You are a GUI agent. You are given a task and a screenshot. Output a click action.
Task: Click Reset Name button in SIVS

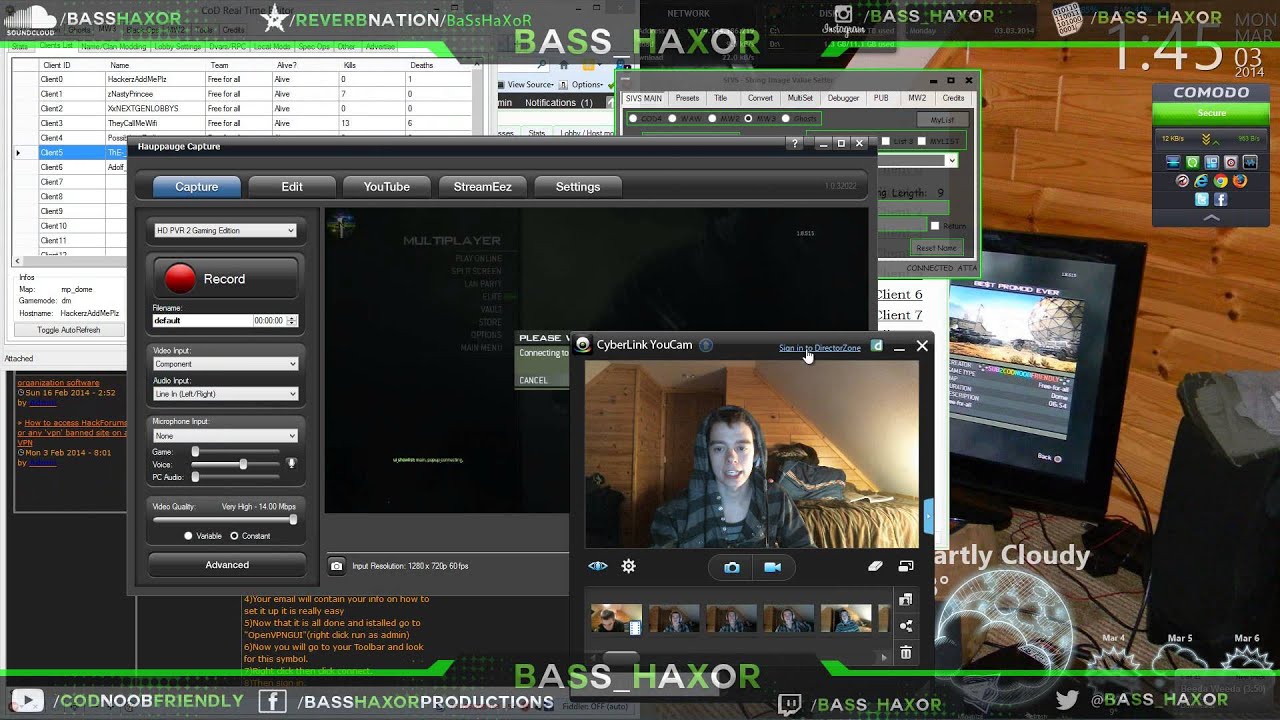pos(937,248)
